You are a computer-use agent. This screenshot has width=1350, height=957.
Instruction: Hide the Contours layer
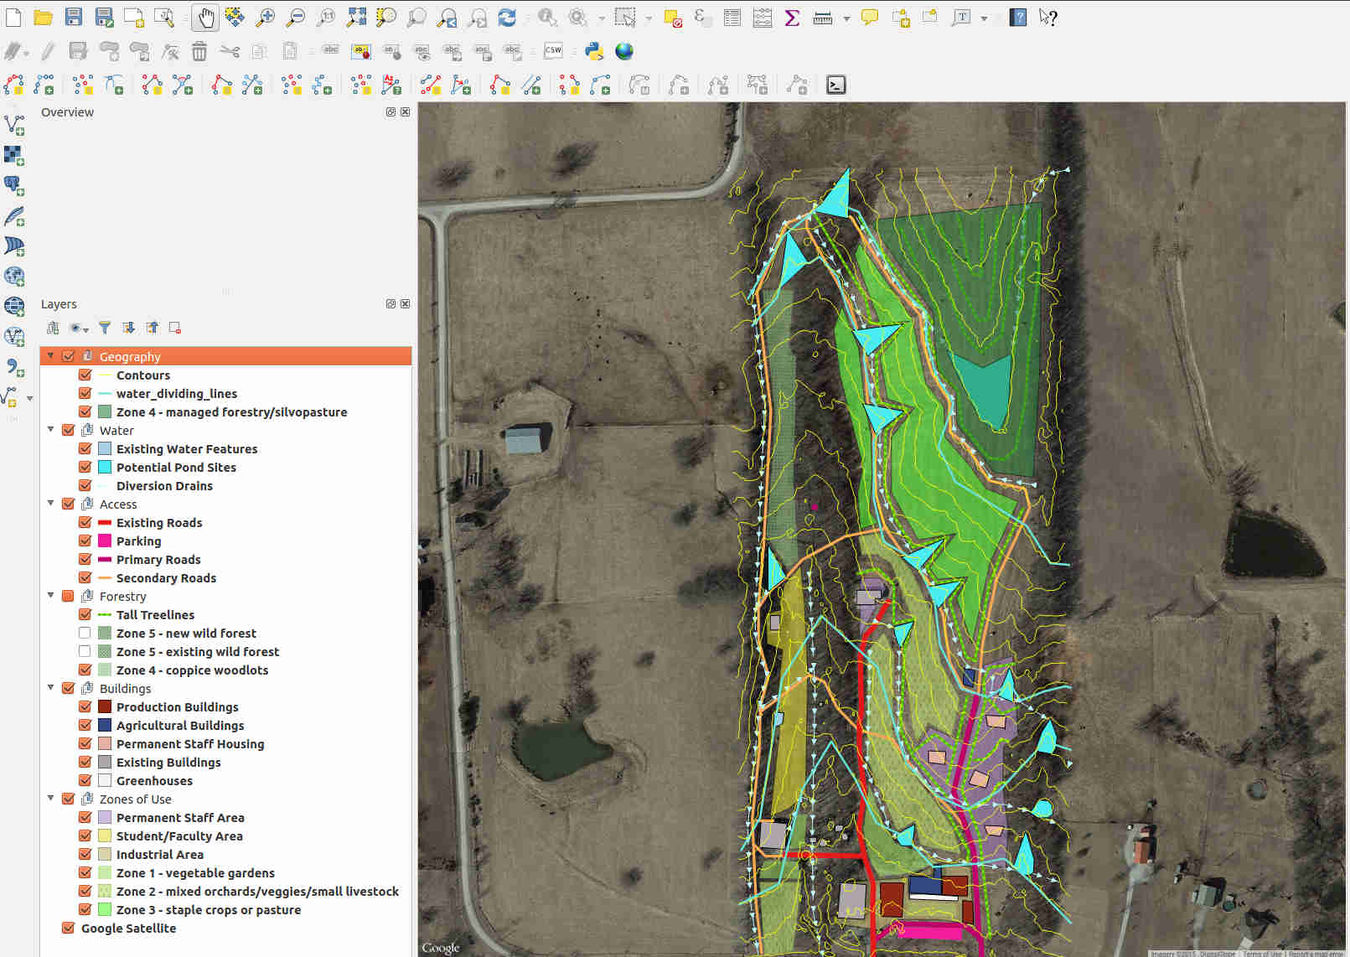[x=85, y=375]
